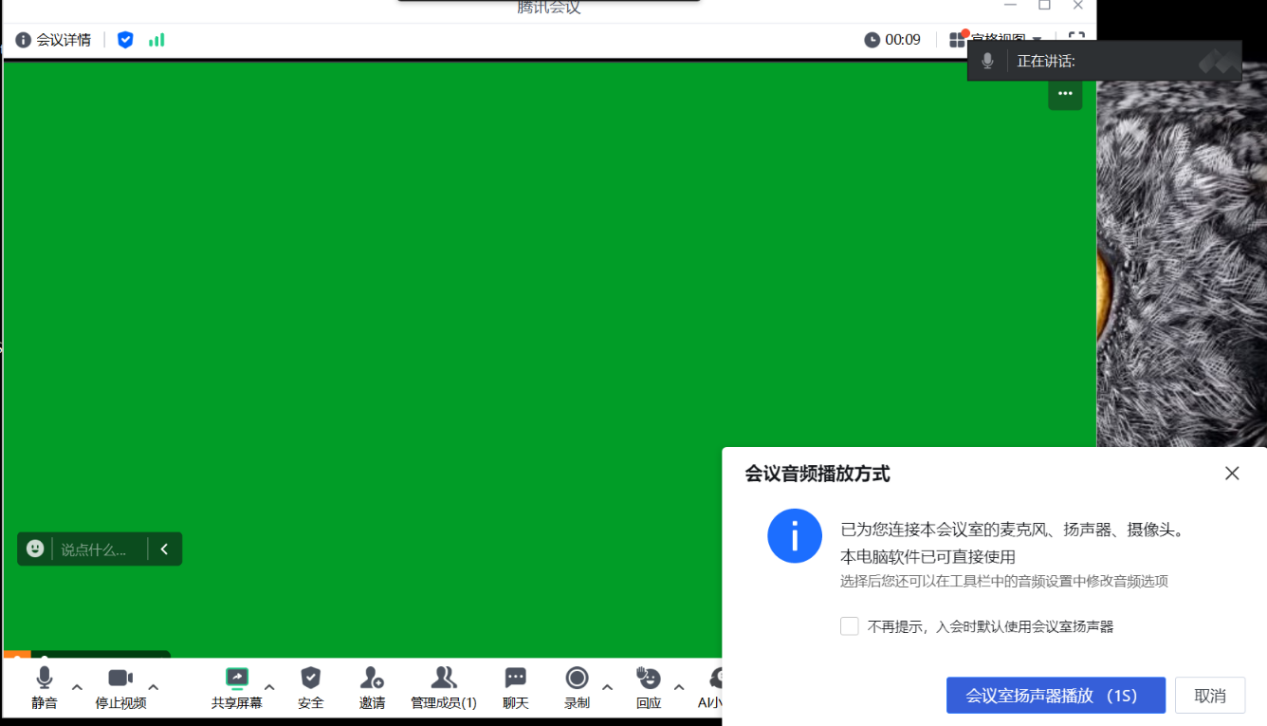Open the 安全 security shield icon
Image resolution: width=1267 pixels, height=726 pixels.
(x=311, y=687)
